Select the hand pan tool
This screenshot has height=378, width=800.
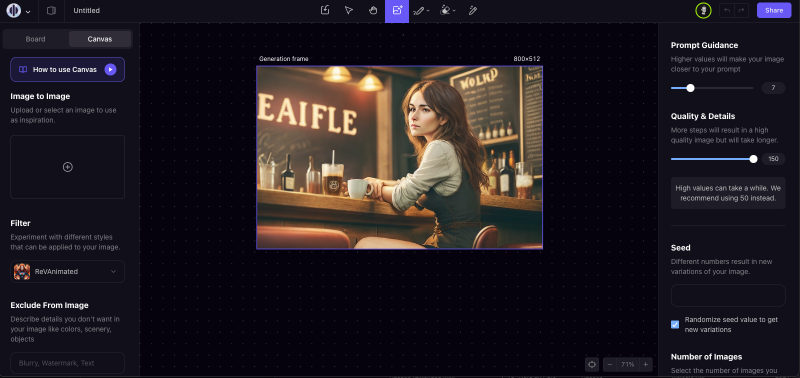373,11
